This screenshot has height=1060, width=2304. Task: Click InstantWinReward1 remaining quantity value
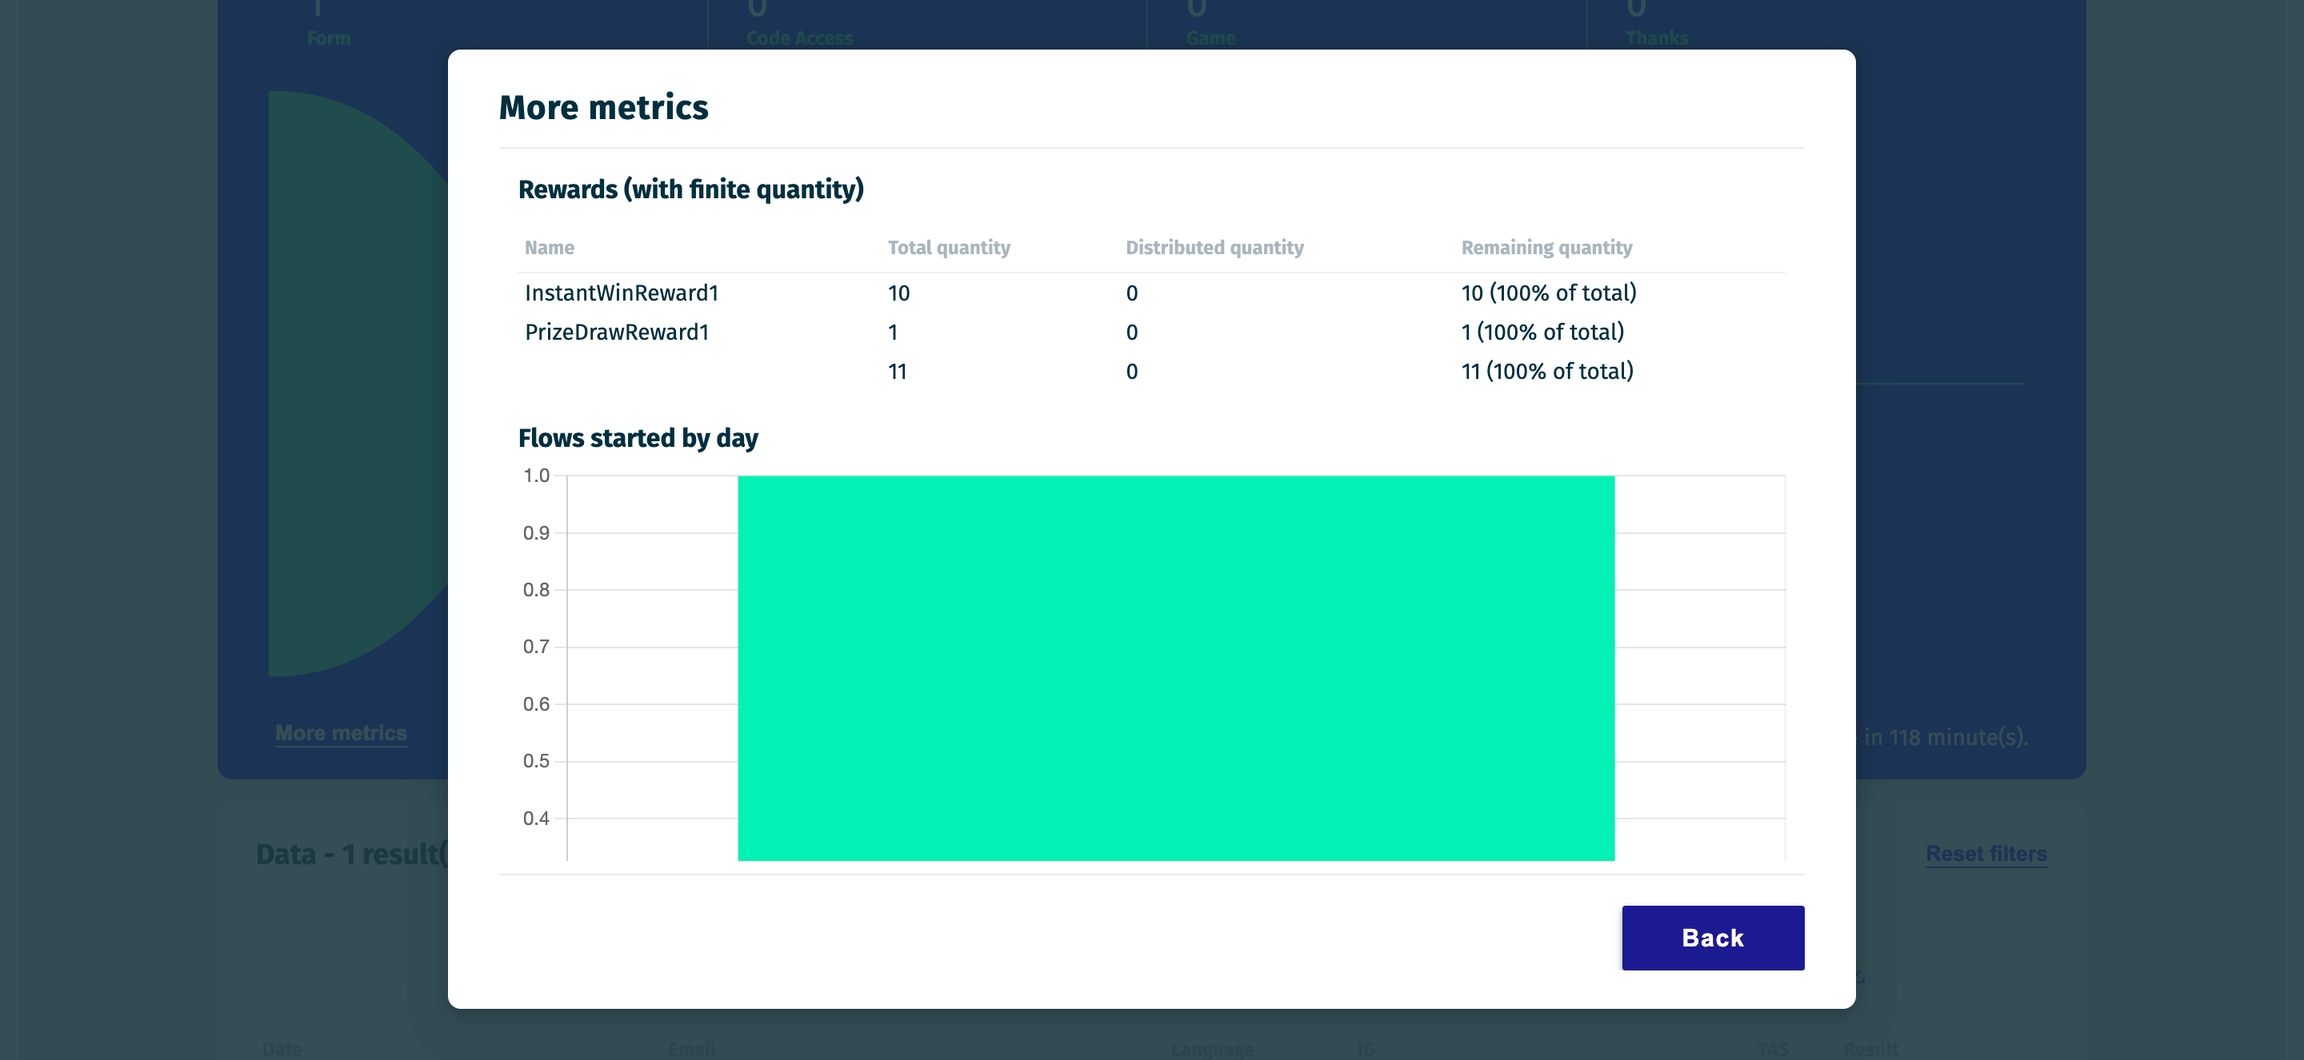tap(1548, 293)
